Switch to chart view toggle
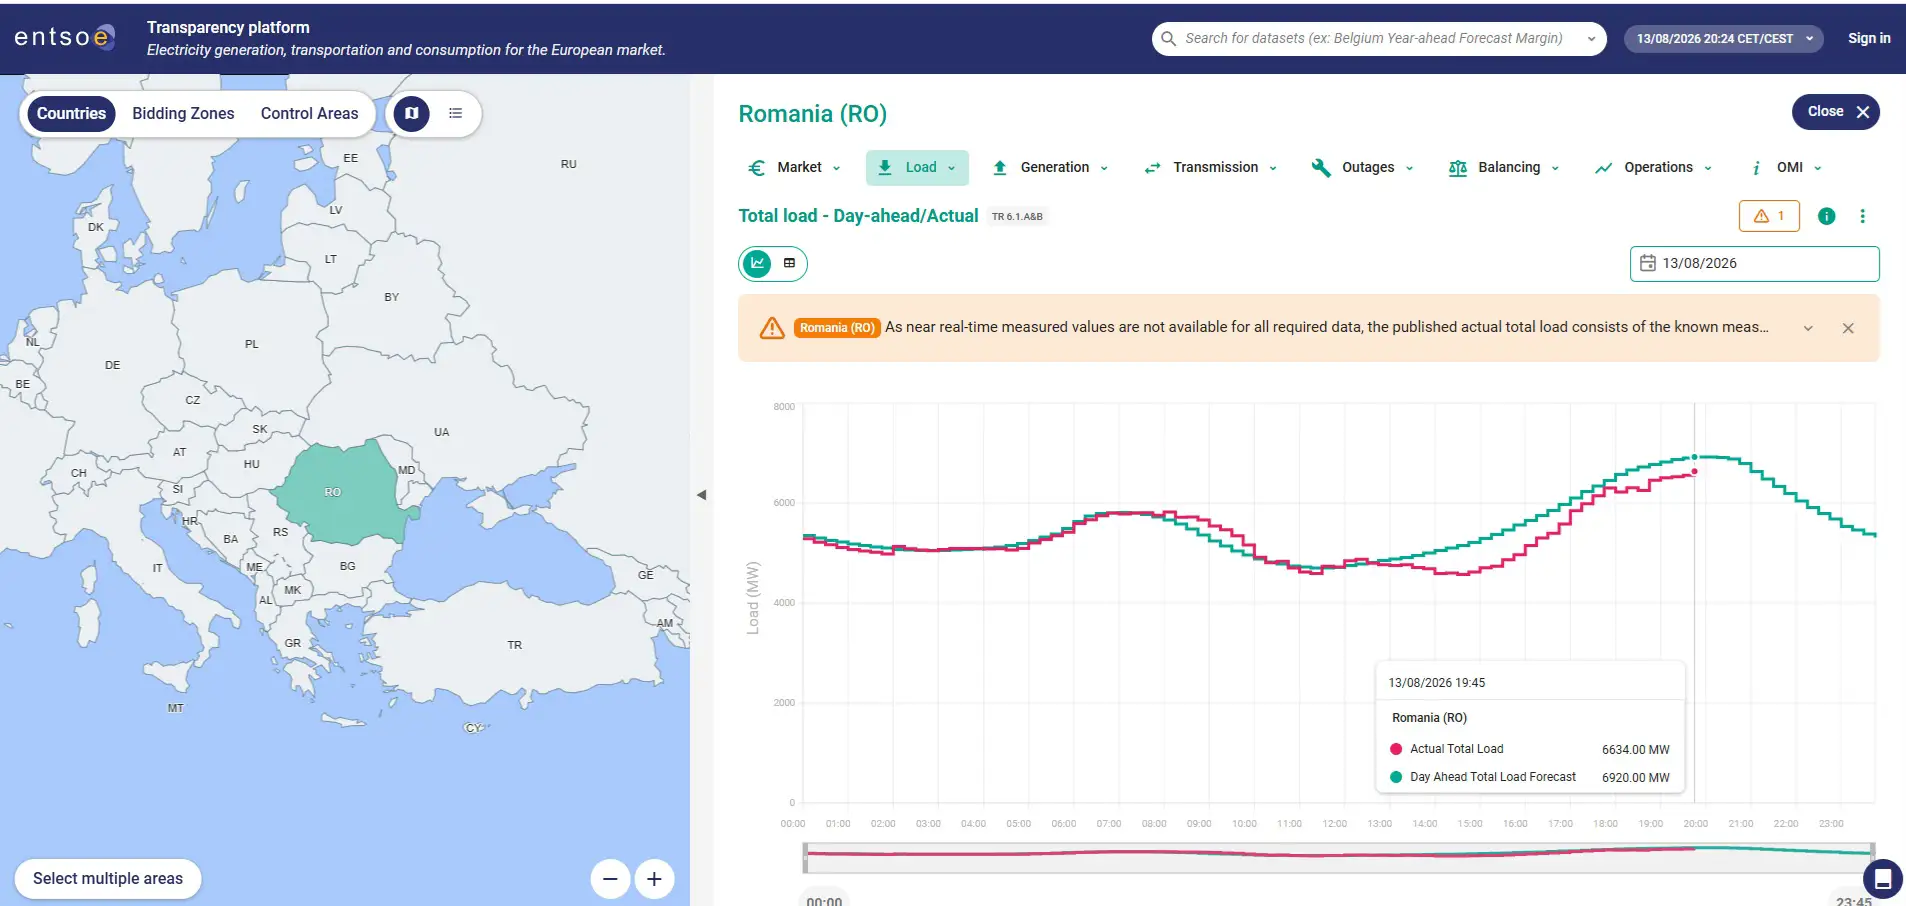This screenshot has height=906, width=1906. (x=757, y=263)
